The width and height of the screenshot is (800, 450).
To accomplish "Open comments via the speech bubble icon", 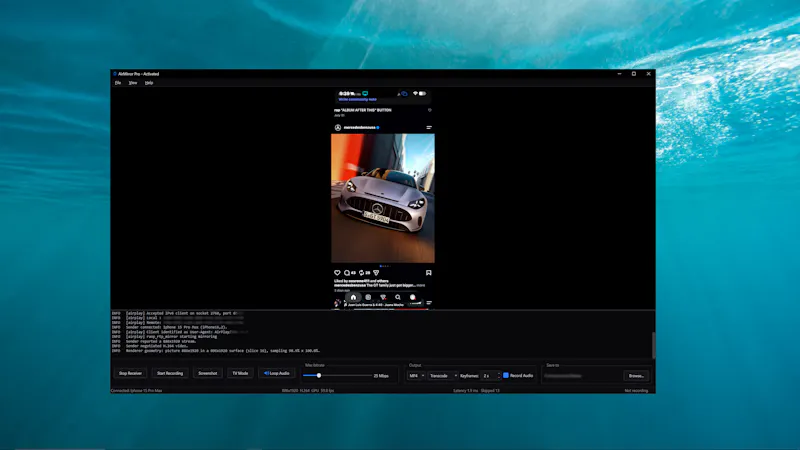I will point(347,273).
